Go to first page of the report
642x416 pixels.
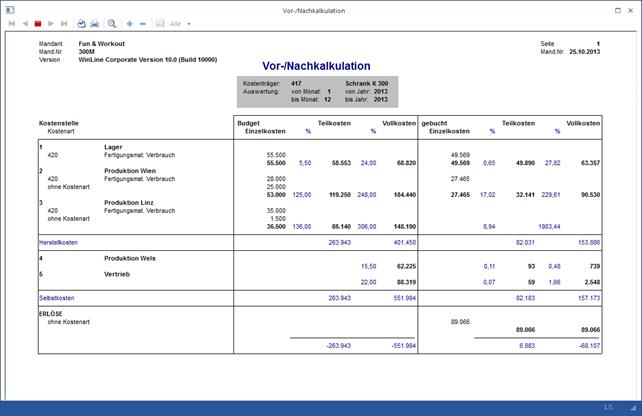click(12, 23)
